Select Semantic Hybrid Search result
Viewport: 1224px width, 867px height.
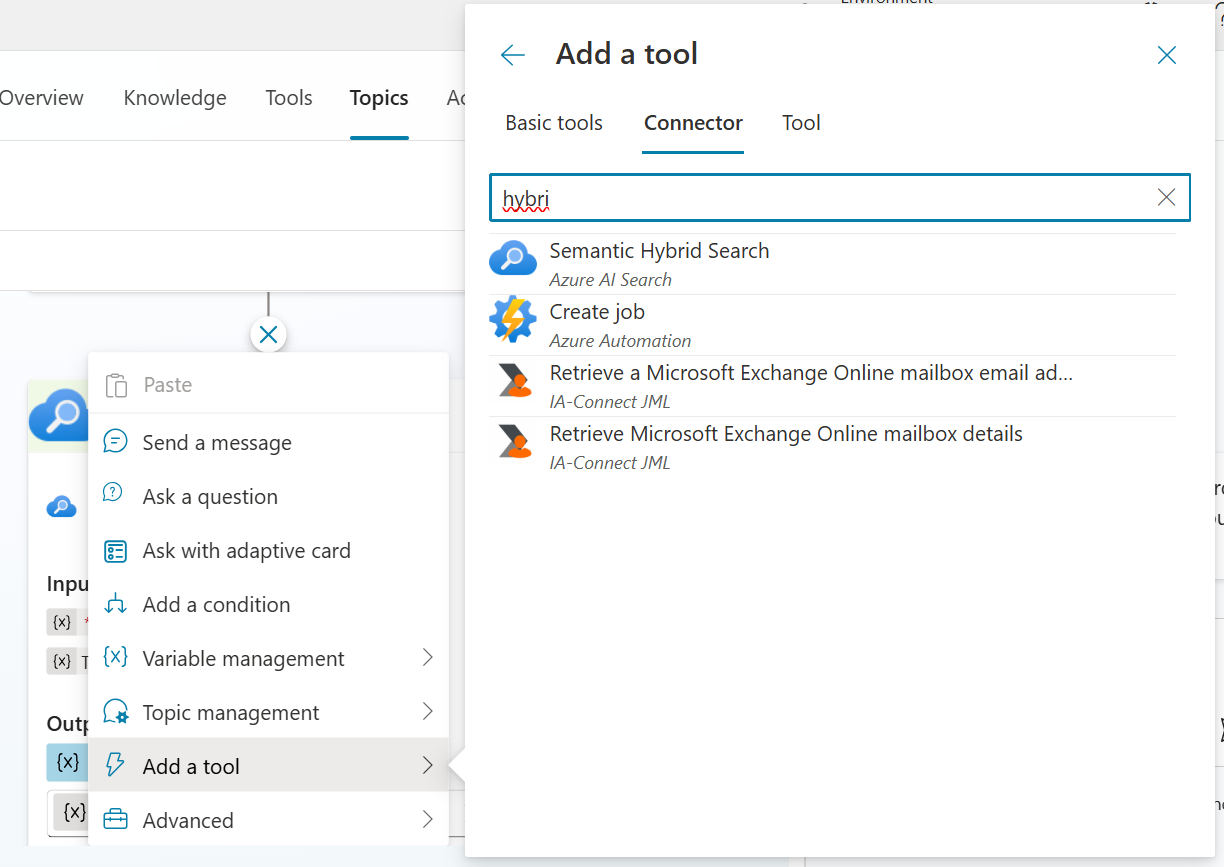832,264
